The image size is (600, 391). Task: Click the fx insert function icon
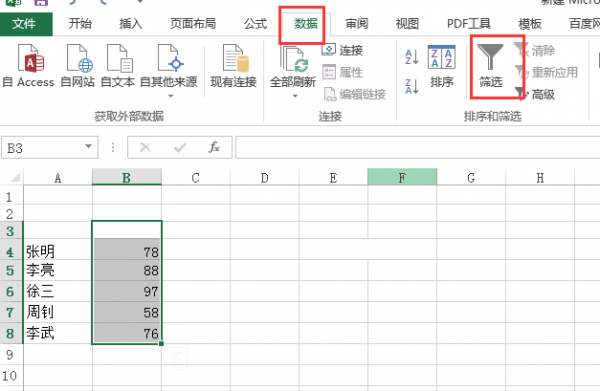click(214, 147)
